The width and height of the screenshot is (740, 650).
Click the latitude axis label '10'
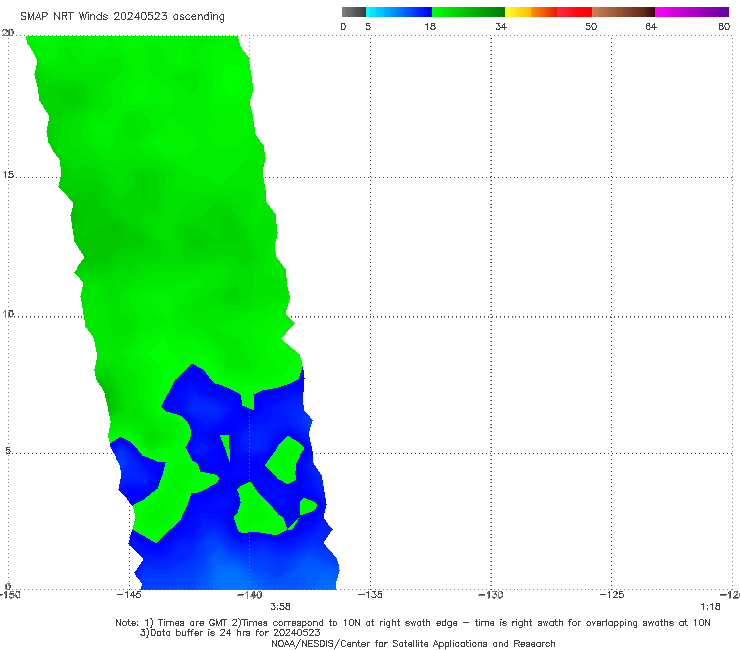8,313
